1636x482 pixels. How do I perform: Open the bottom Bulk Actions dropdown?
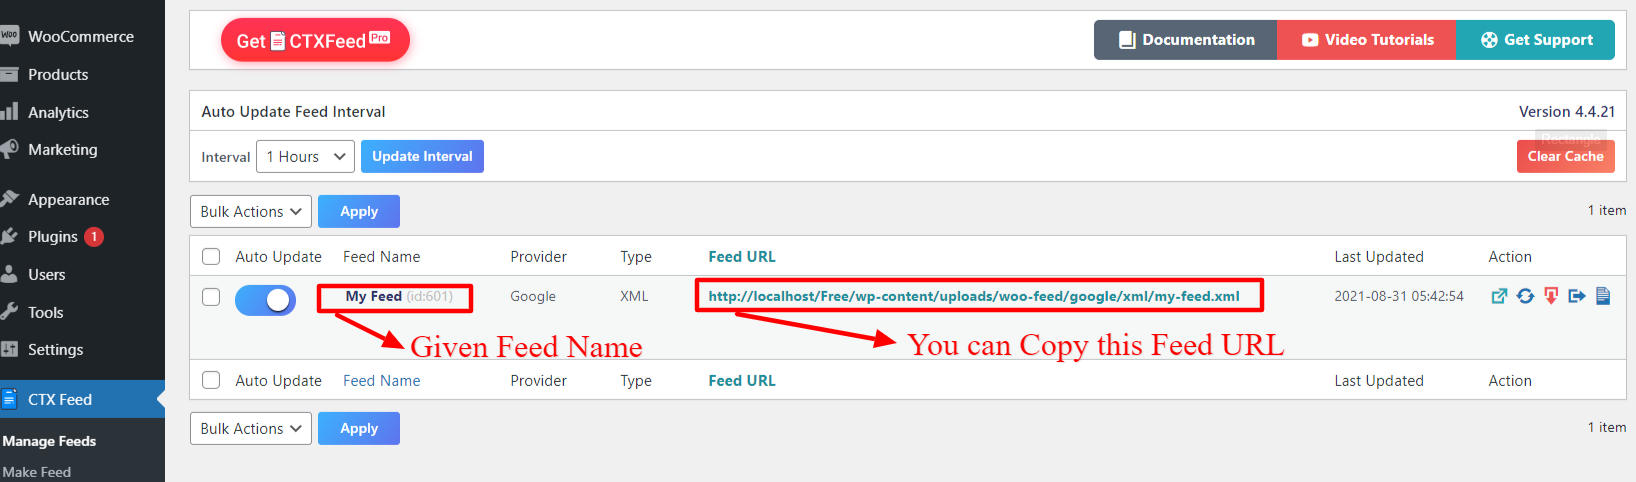251,428
